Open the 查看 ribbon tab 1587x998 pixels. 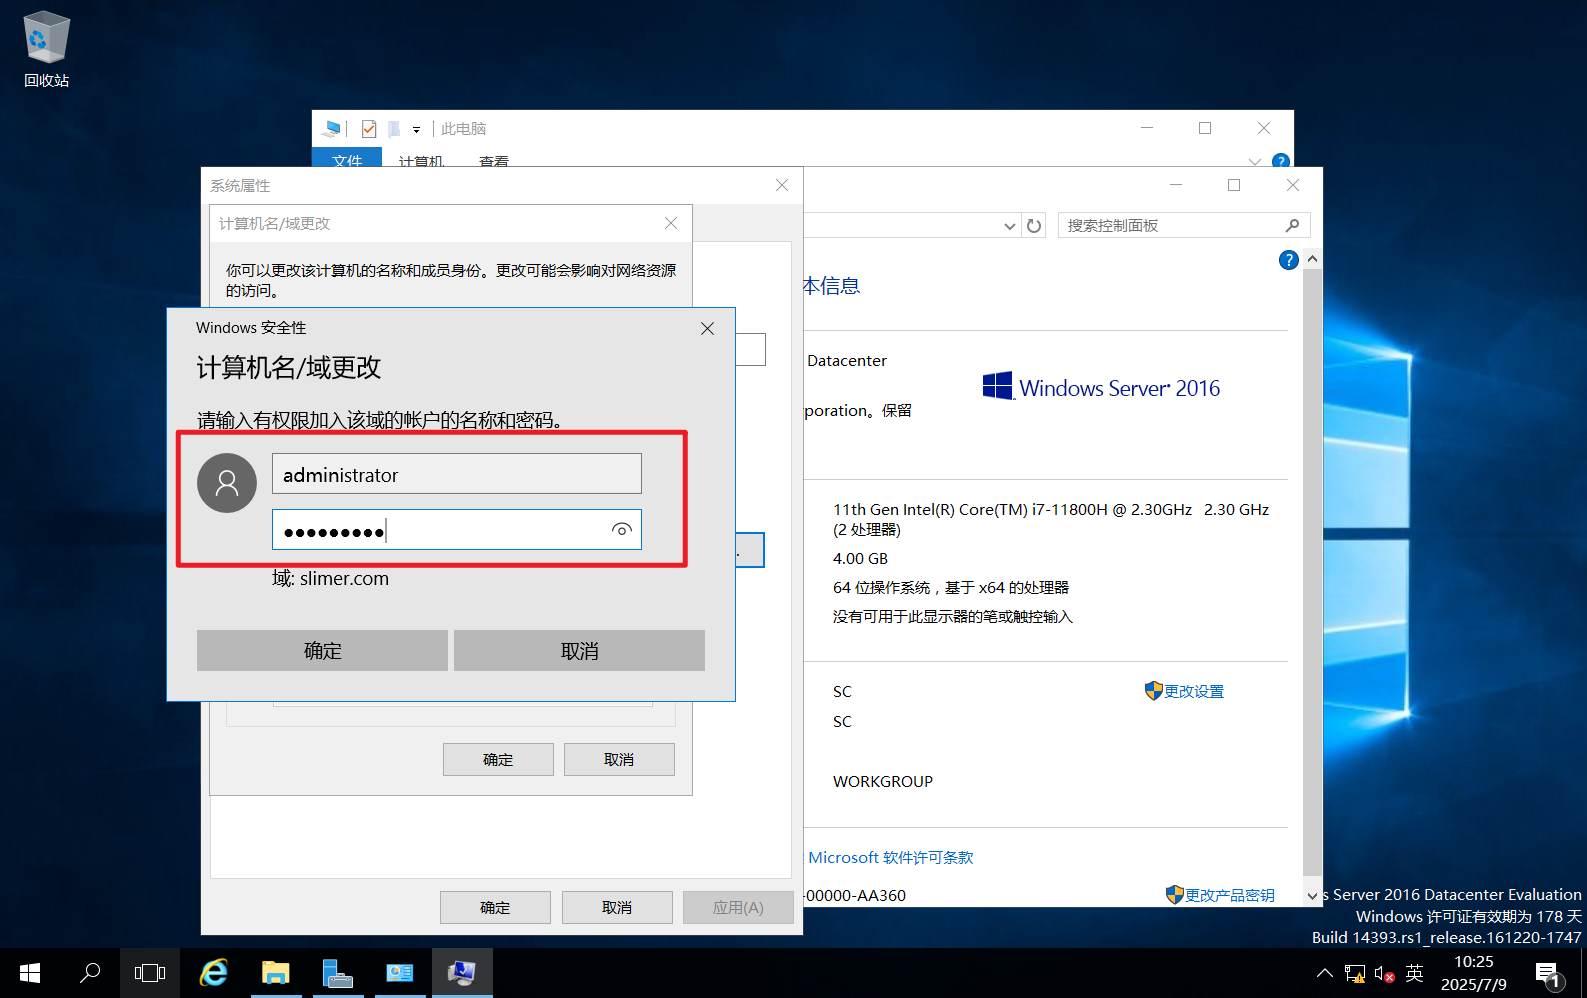pos(494,160)
